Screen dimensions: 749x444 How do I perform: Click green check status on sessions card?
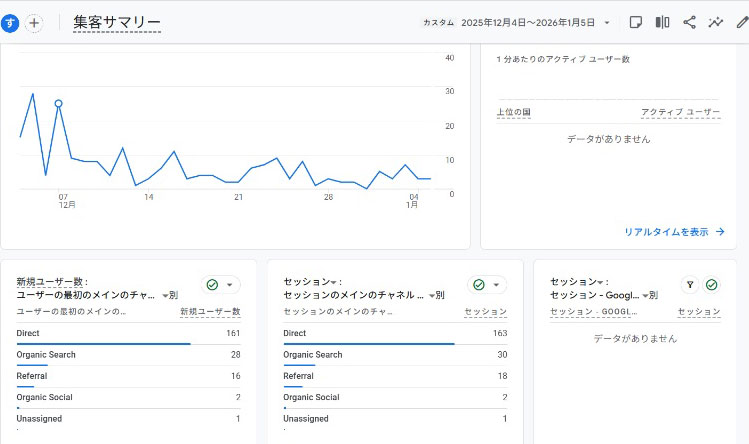(479, 285)
